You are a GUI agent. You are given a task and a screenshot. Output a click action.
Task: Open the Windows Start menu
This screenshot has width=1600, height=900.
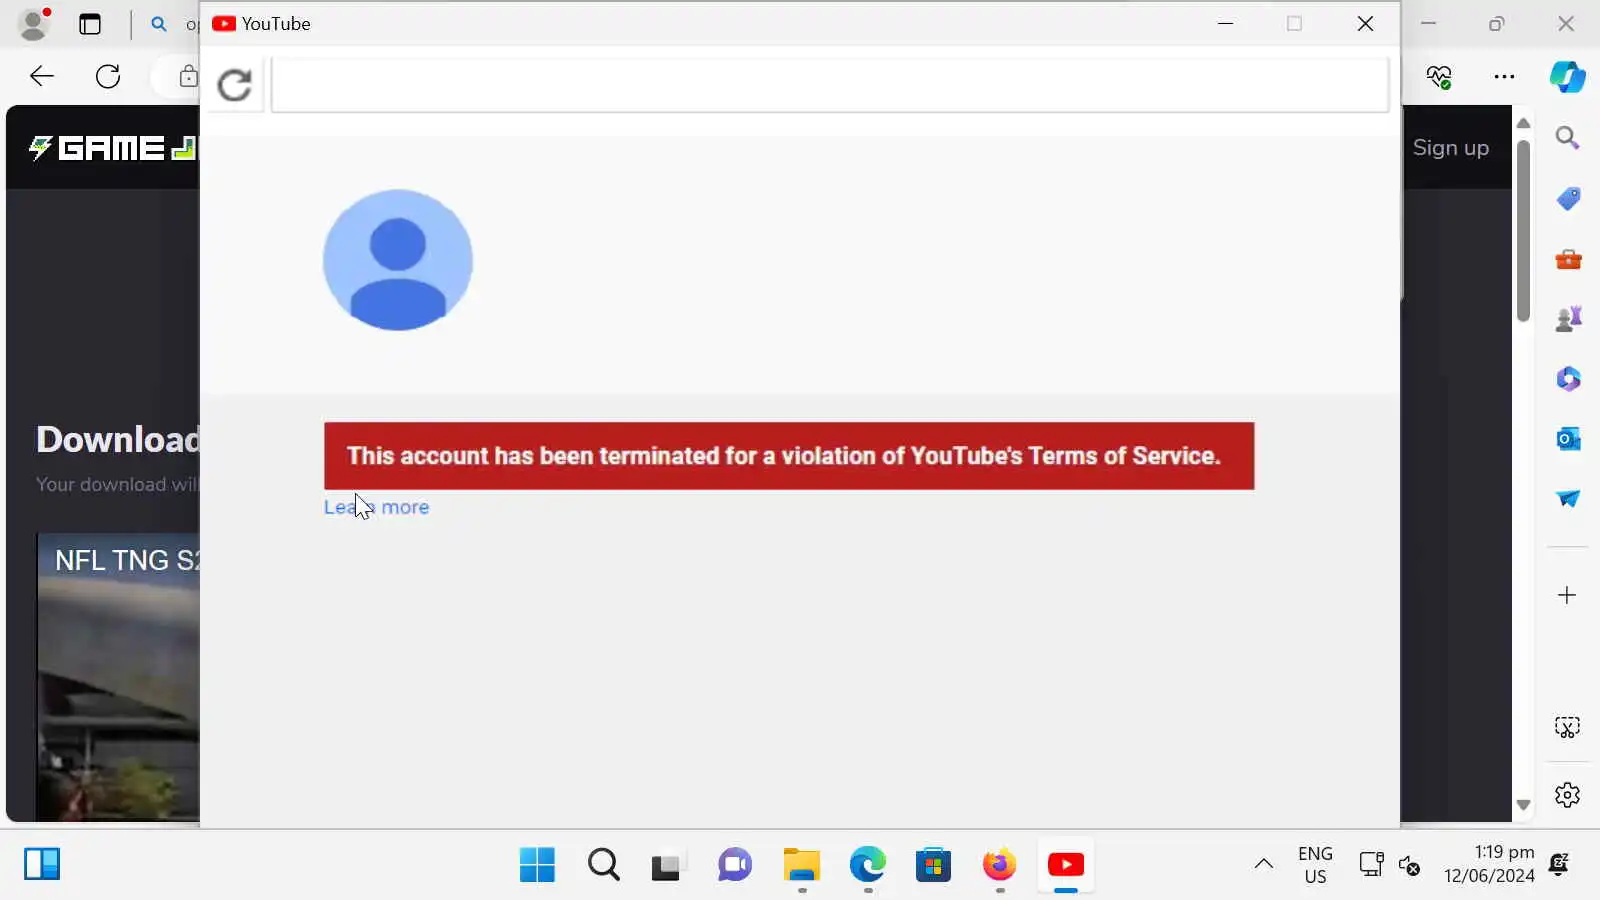pyautogui.click(x=537, y=864)
